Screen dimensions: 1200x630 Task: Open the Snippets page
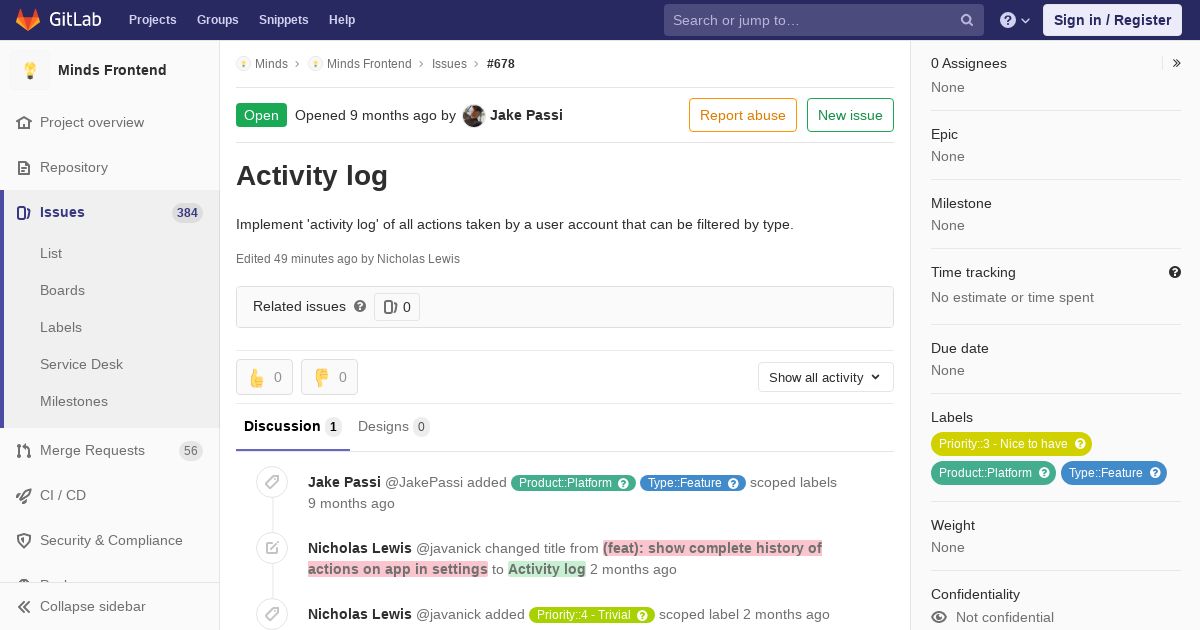tap(284, 20)
